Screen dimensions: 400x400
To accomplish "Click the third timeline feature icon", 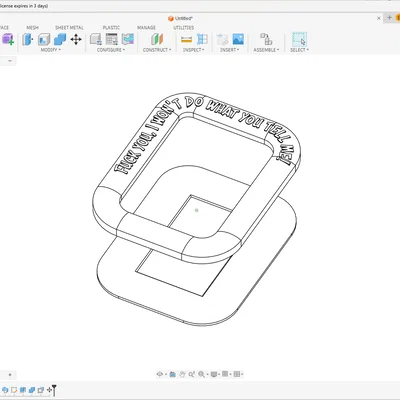I will [x=23, y=390].
